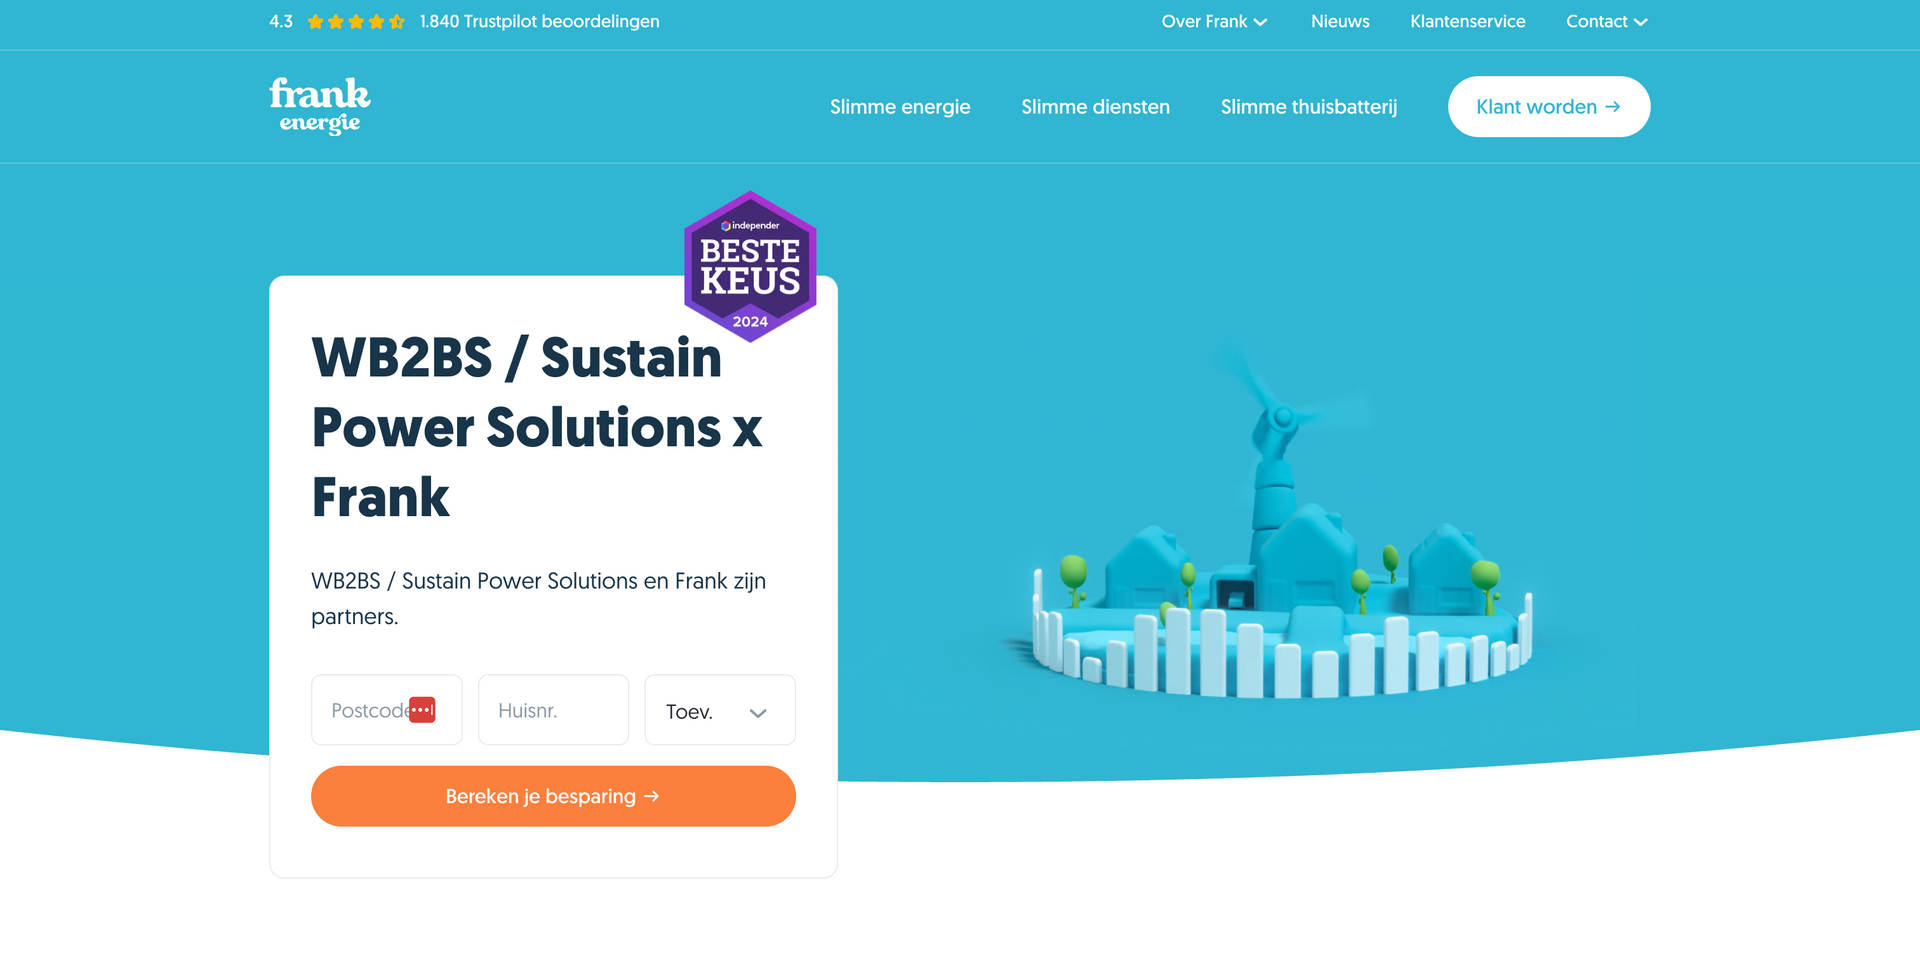Click the Independer Beste Keus 2024 badge
Image resolution: width=1920 pixels, height=965 pixels.
750,266
